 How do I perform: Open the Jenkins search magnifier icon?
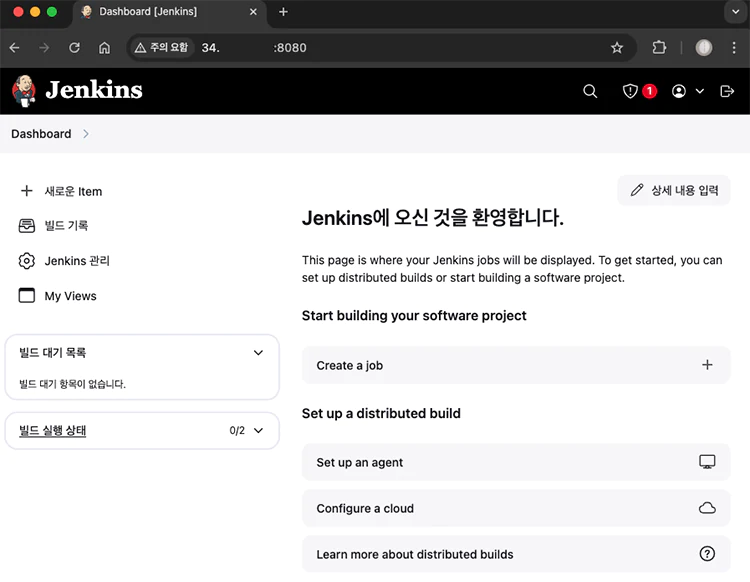point(590,91)
